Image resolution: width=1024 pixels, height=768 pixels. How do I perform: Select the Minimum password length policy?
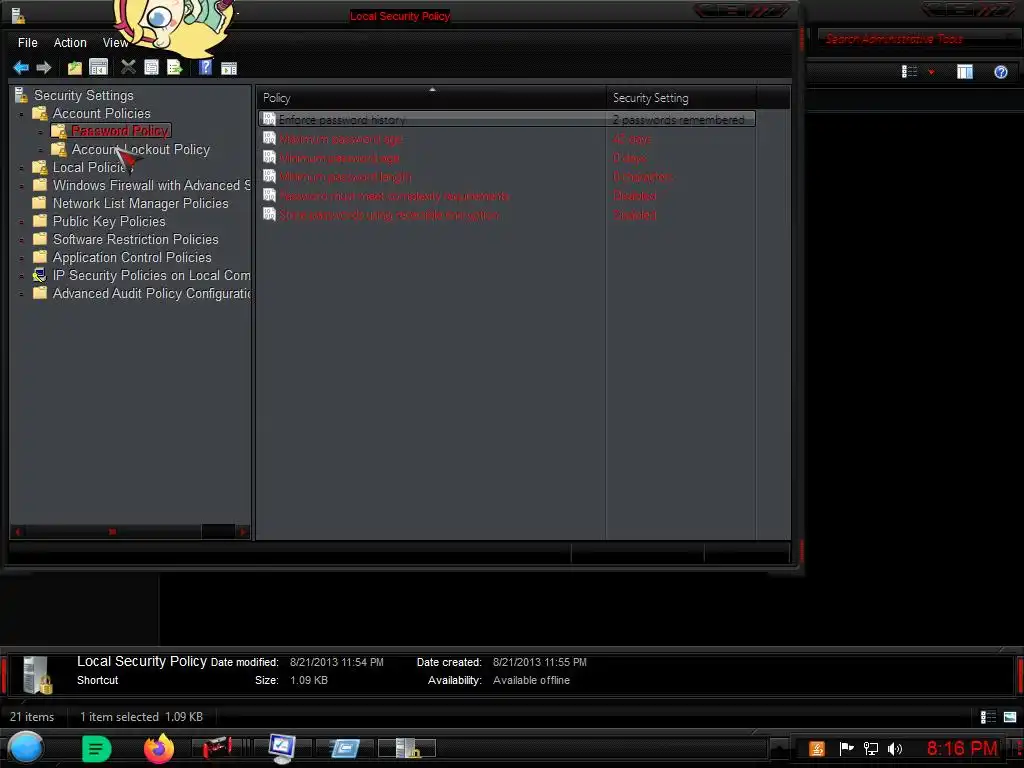coord(345,176)
